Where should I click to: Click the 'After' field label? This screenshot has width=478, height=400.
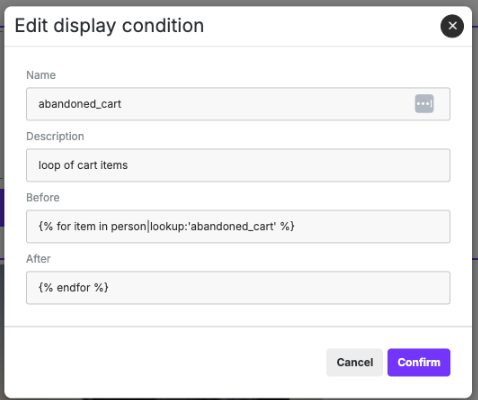tap(38, 259)
